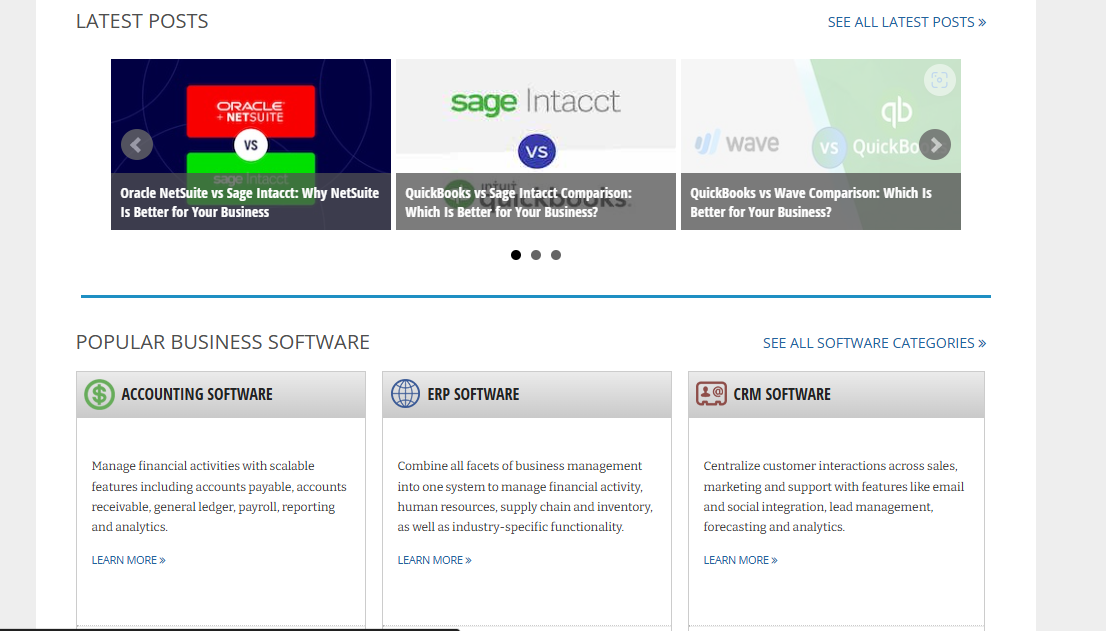Click the next slide arrow in carousel
This screenshot has height=631, width=1106.
[935, 145]
